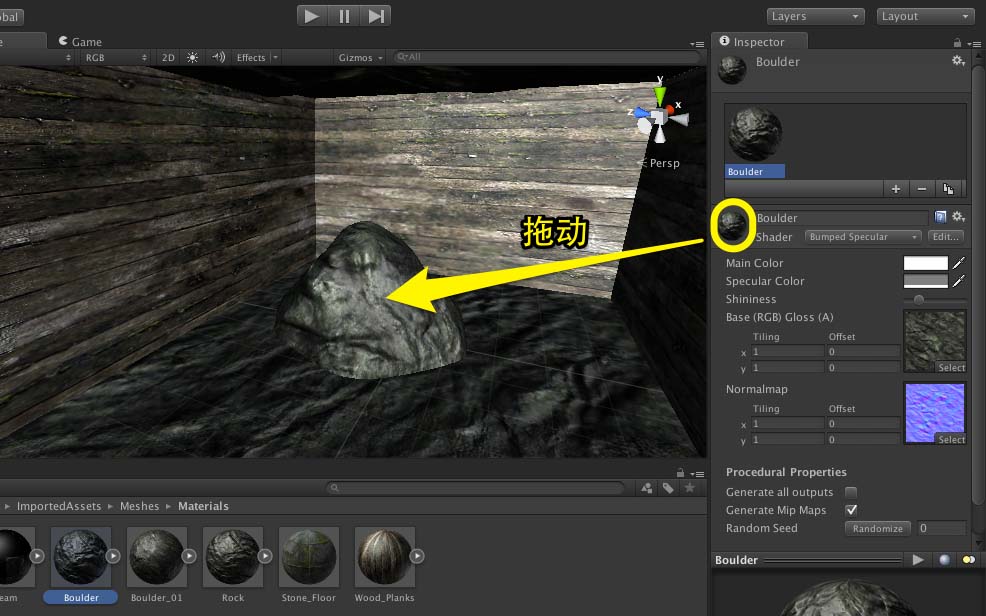
Task: Switch to the Game tab
Action: click(80, 41)
